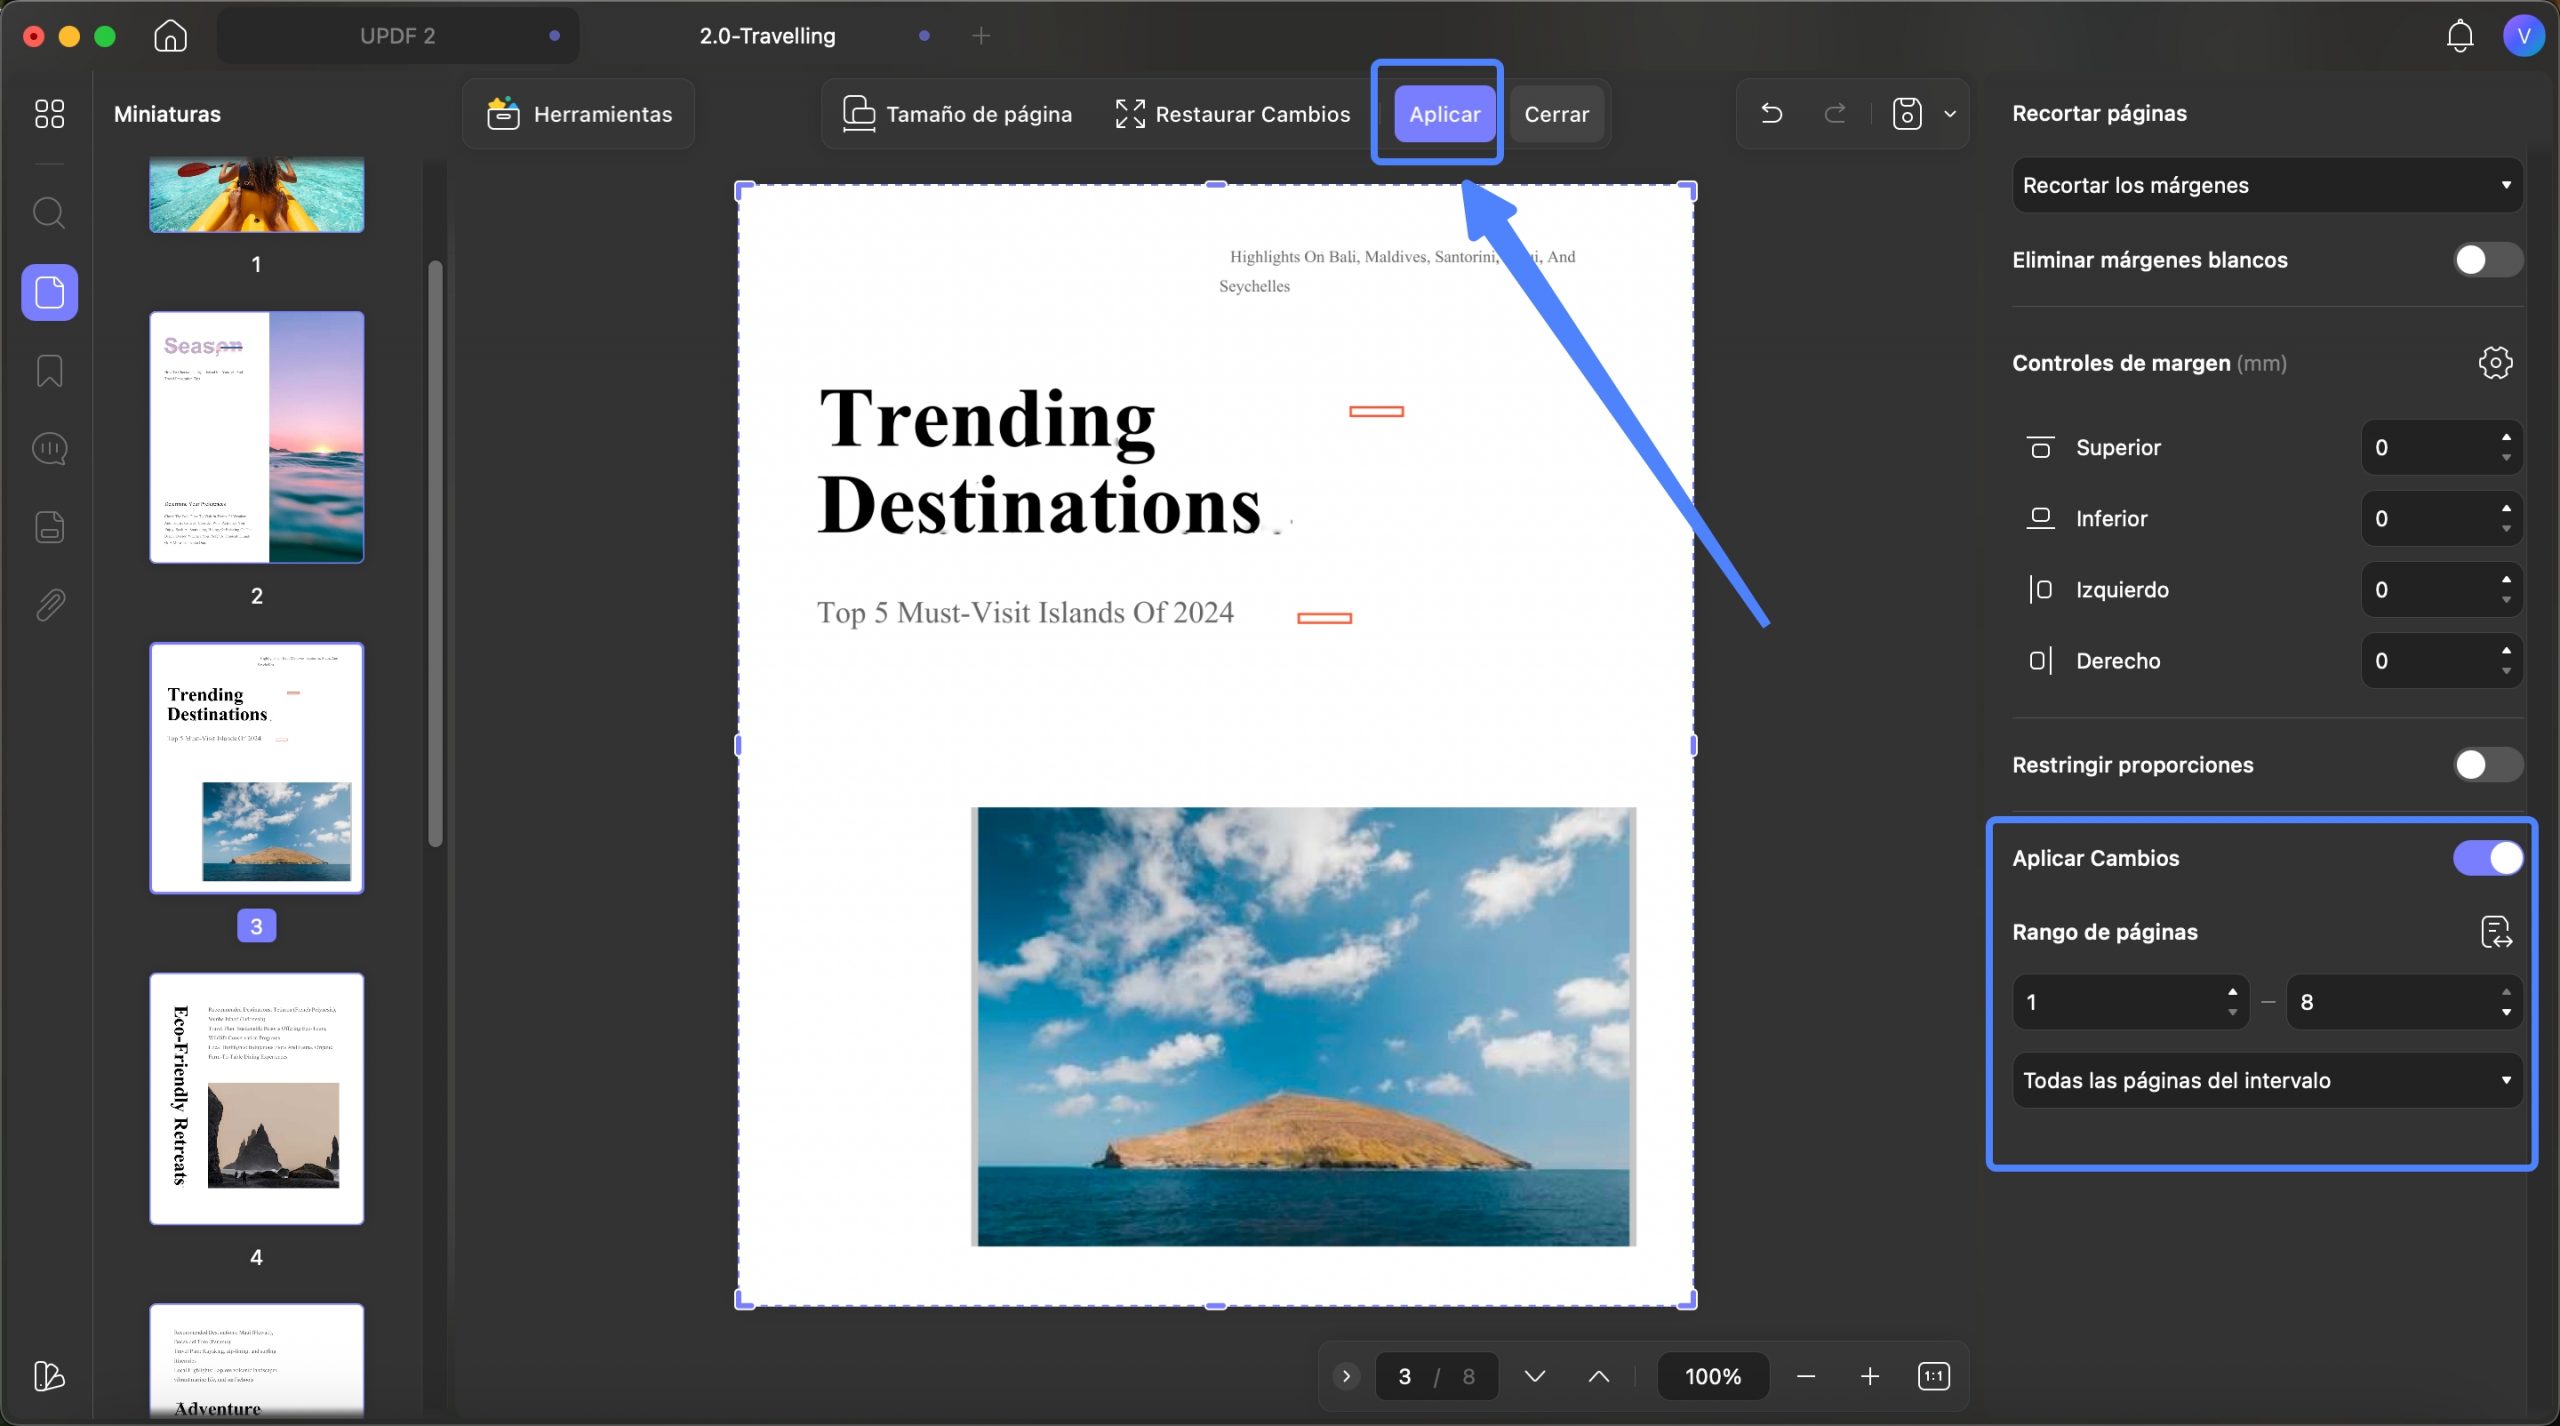Select the page organize tool icon
Screen dimensions: 2560x1426
point(50,292)
